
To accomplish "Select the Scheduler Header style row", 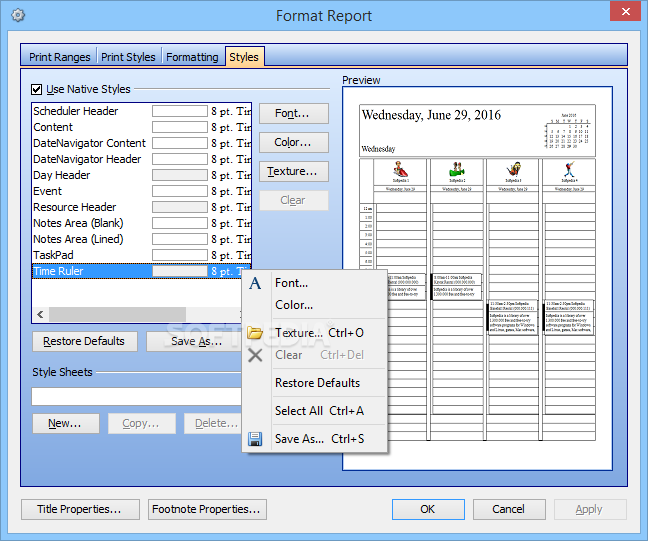I will click(141, 111).
